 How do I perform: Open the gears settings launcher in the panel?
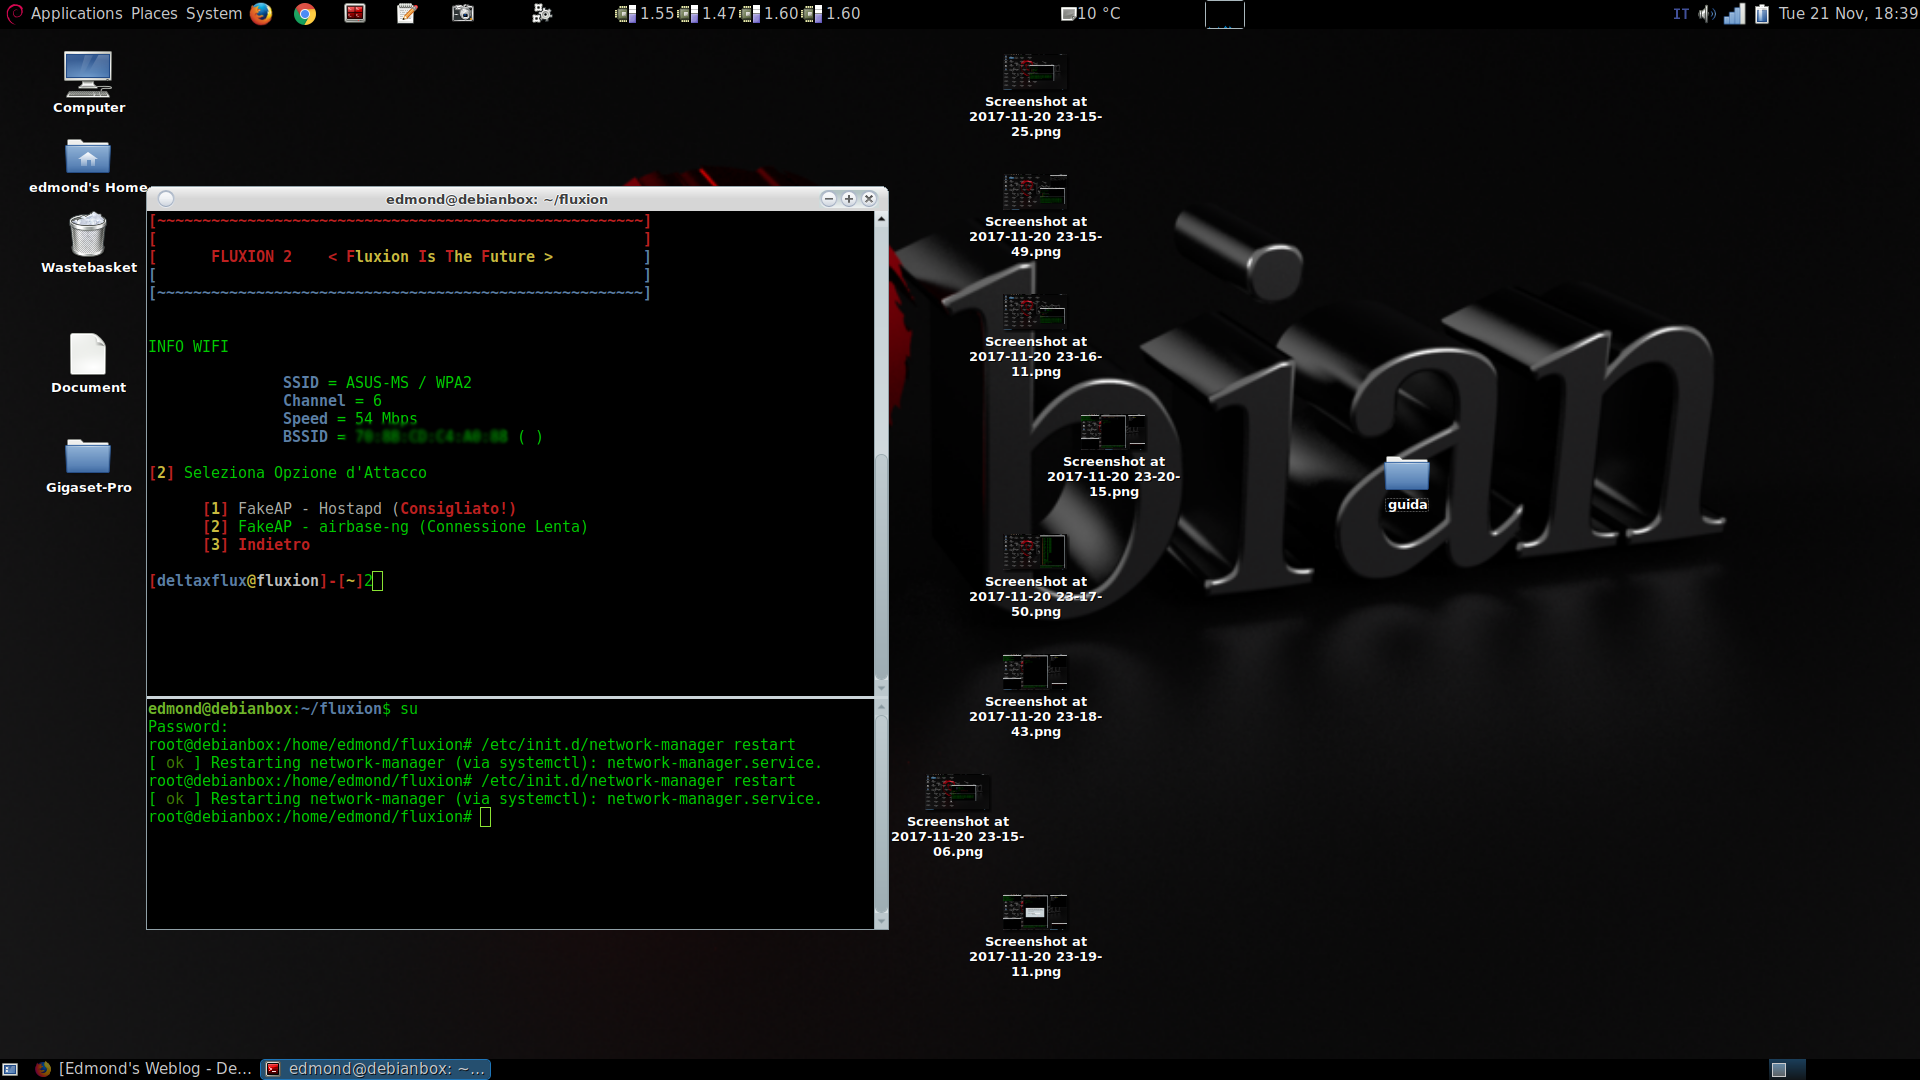pyautogui.click(x=542, y=13)
